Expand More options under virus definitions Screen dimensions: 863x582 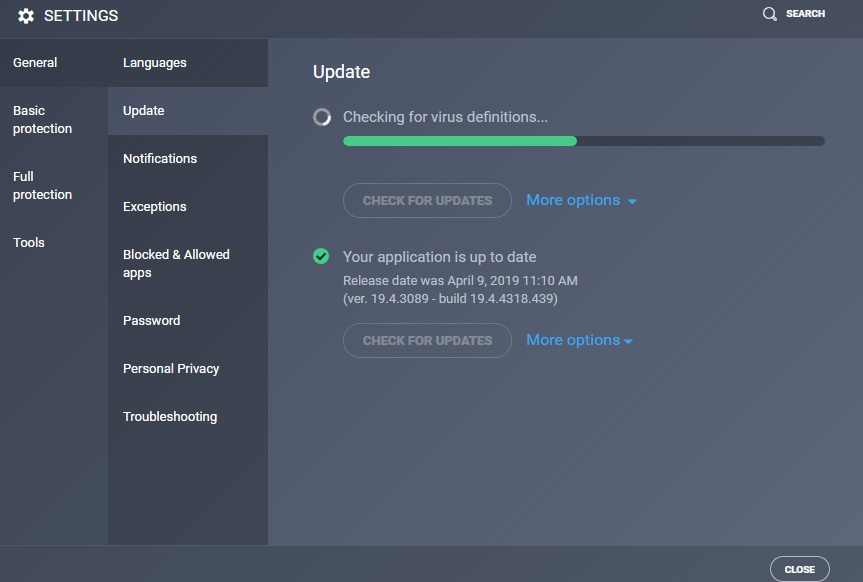(x=581, y=200)
